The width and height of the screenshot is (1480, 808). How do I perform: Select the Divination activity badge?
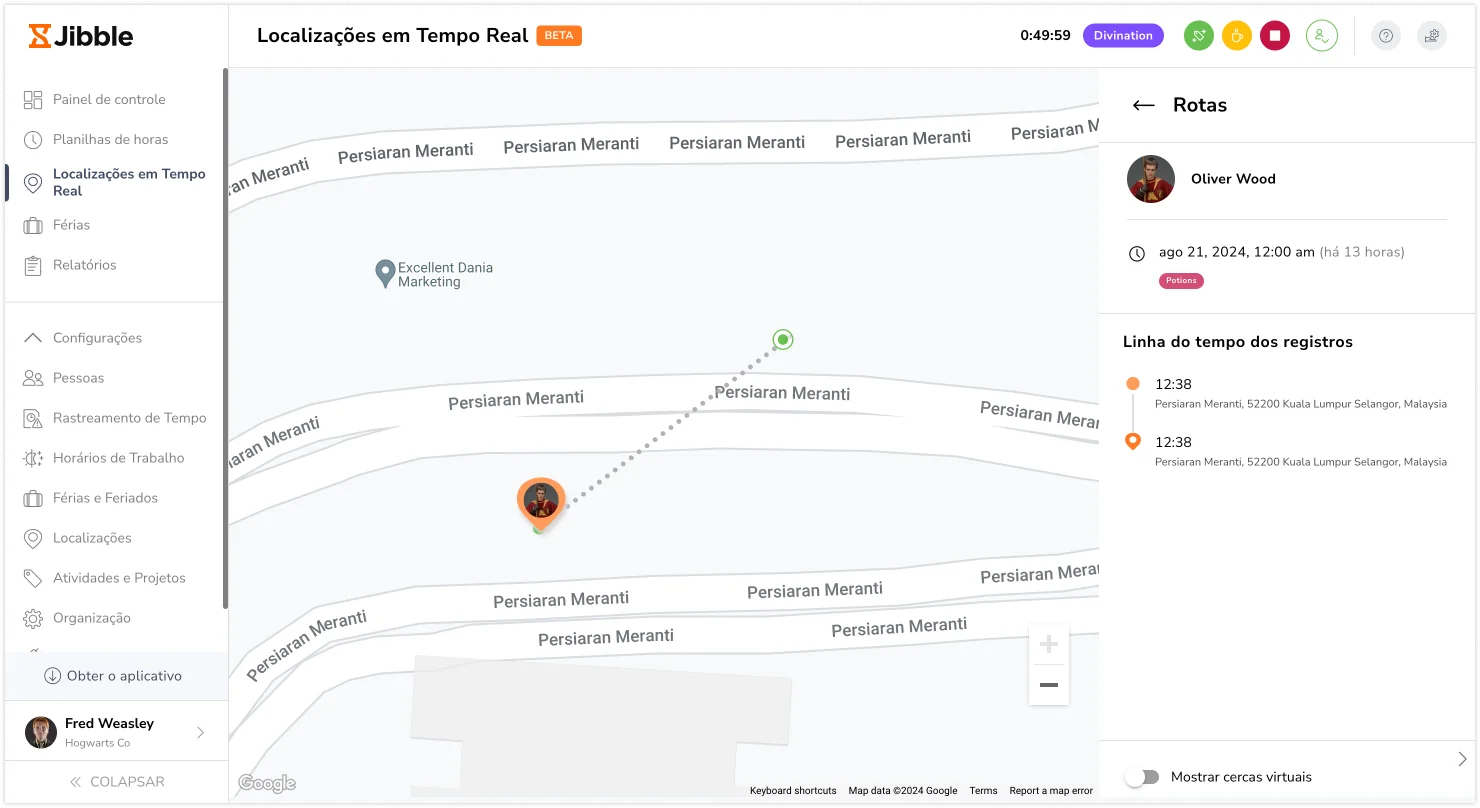(x=1122, y=36)
